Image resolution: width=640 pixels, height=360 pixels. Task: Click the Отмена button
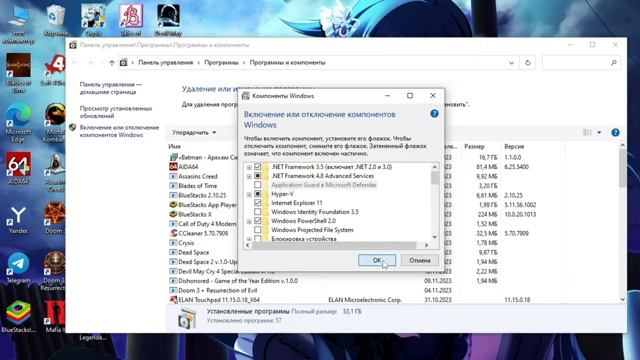(420, 260)
